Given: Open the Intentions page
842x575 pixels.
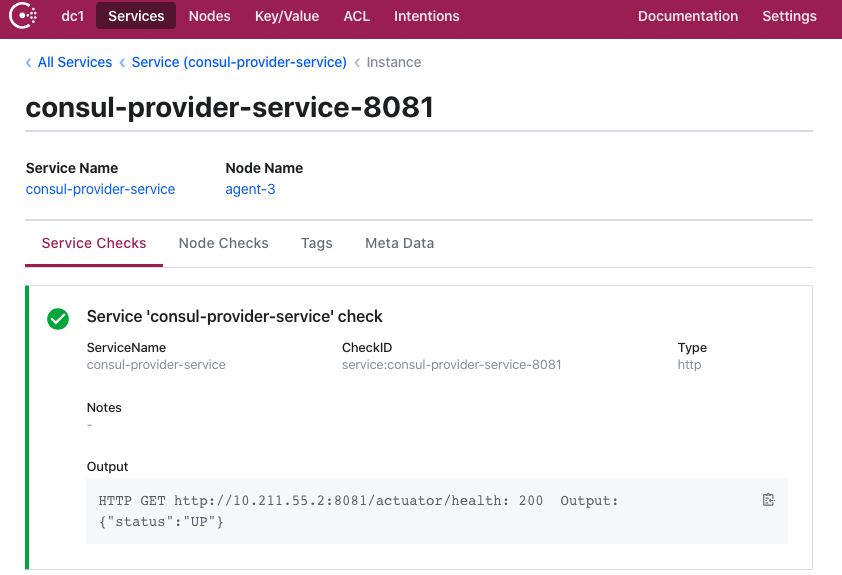Looking at the screenshot, I should click(426, 16).
